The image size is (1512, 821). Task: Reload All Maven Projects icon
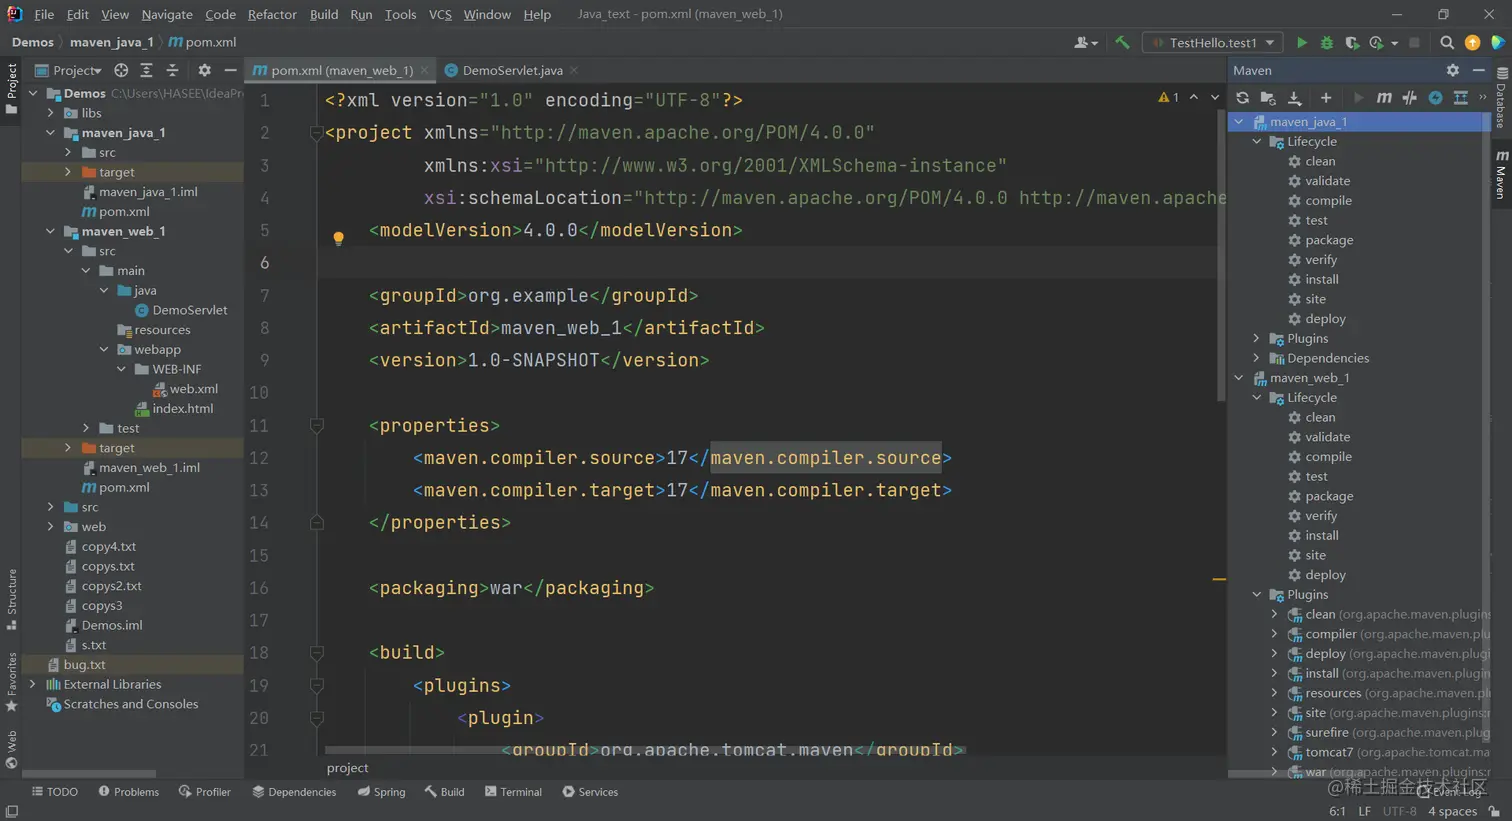click(1242, 98)
